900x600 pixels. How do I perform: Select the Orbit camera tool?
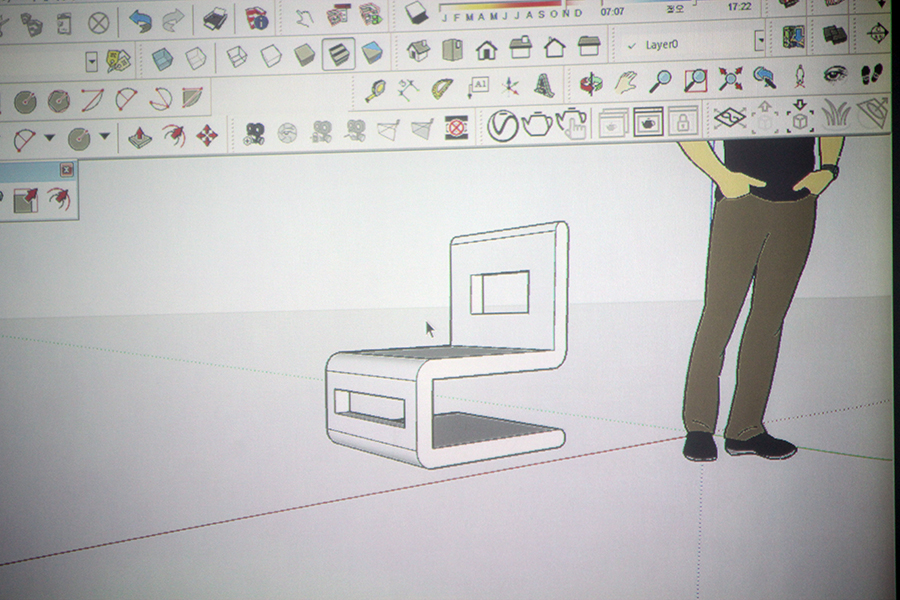click(x=591, y=84)
